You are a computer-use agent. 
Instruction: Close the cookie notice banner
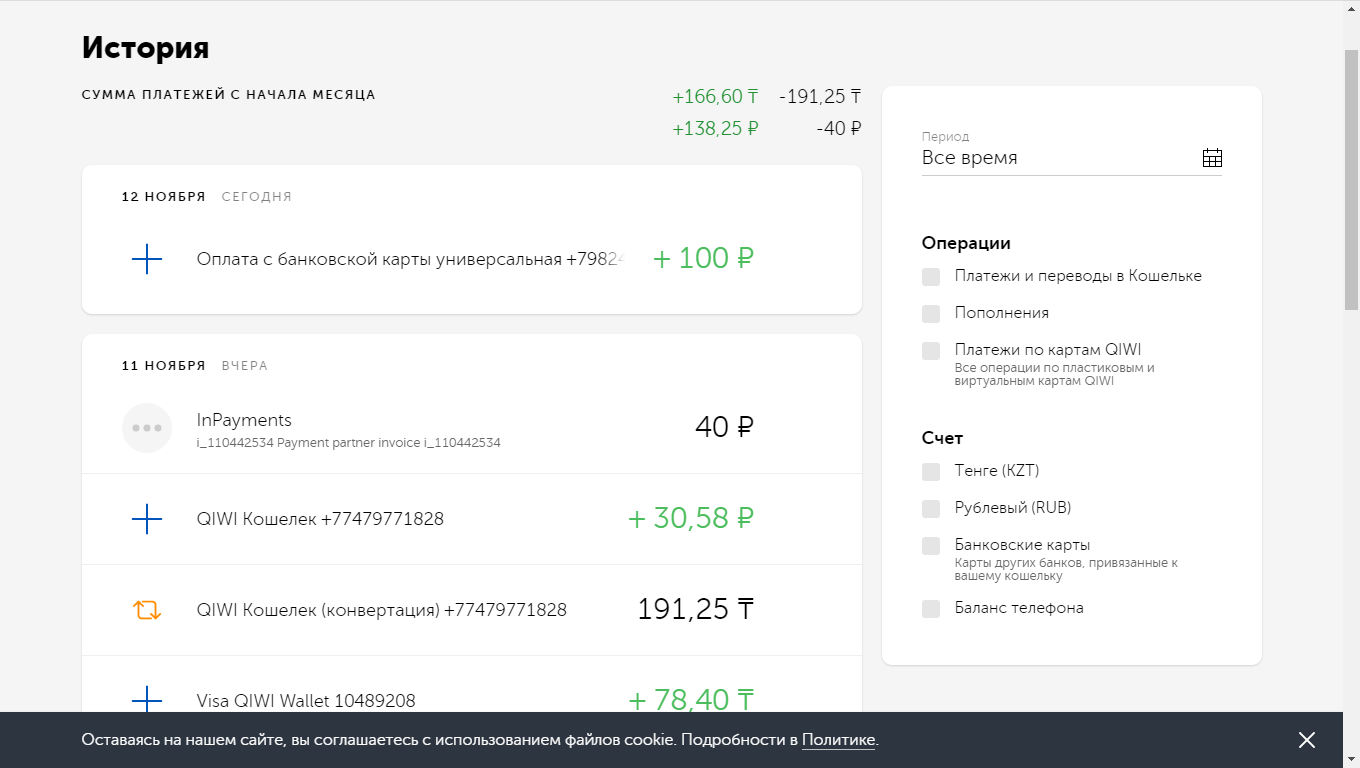coord(1307,740)
